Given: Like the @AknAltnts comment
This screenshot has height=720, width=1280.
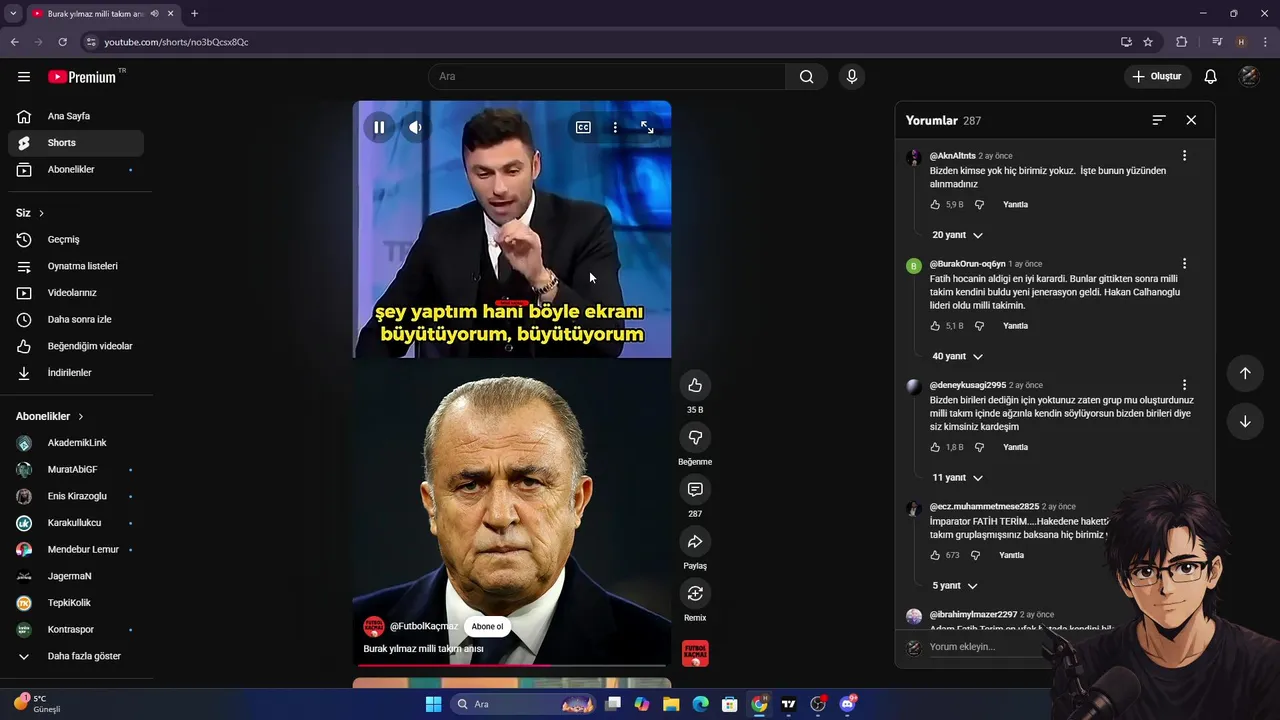Looking at the screenshot, I should pyautogui.click(x=935, y=204).
